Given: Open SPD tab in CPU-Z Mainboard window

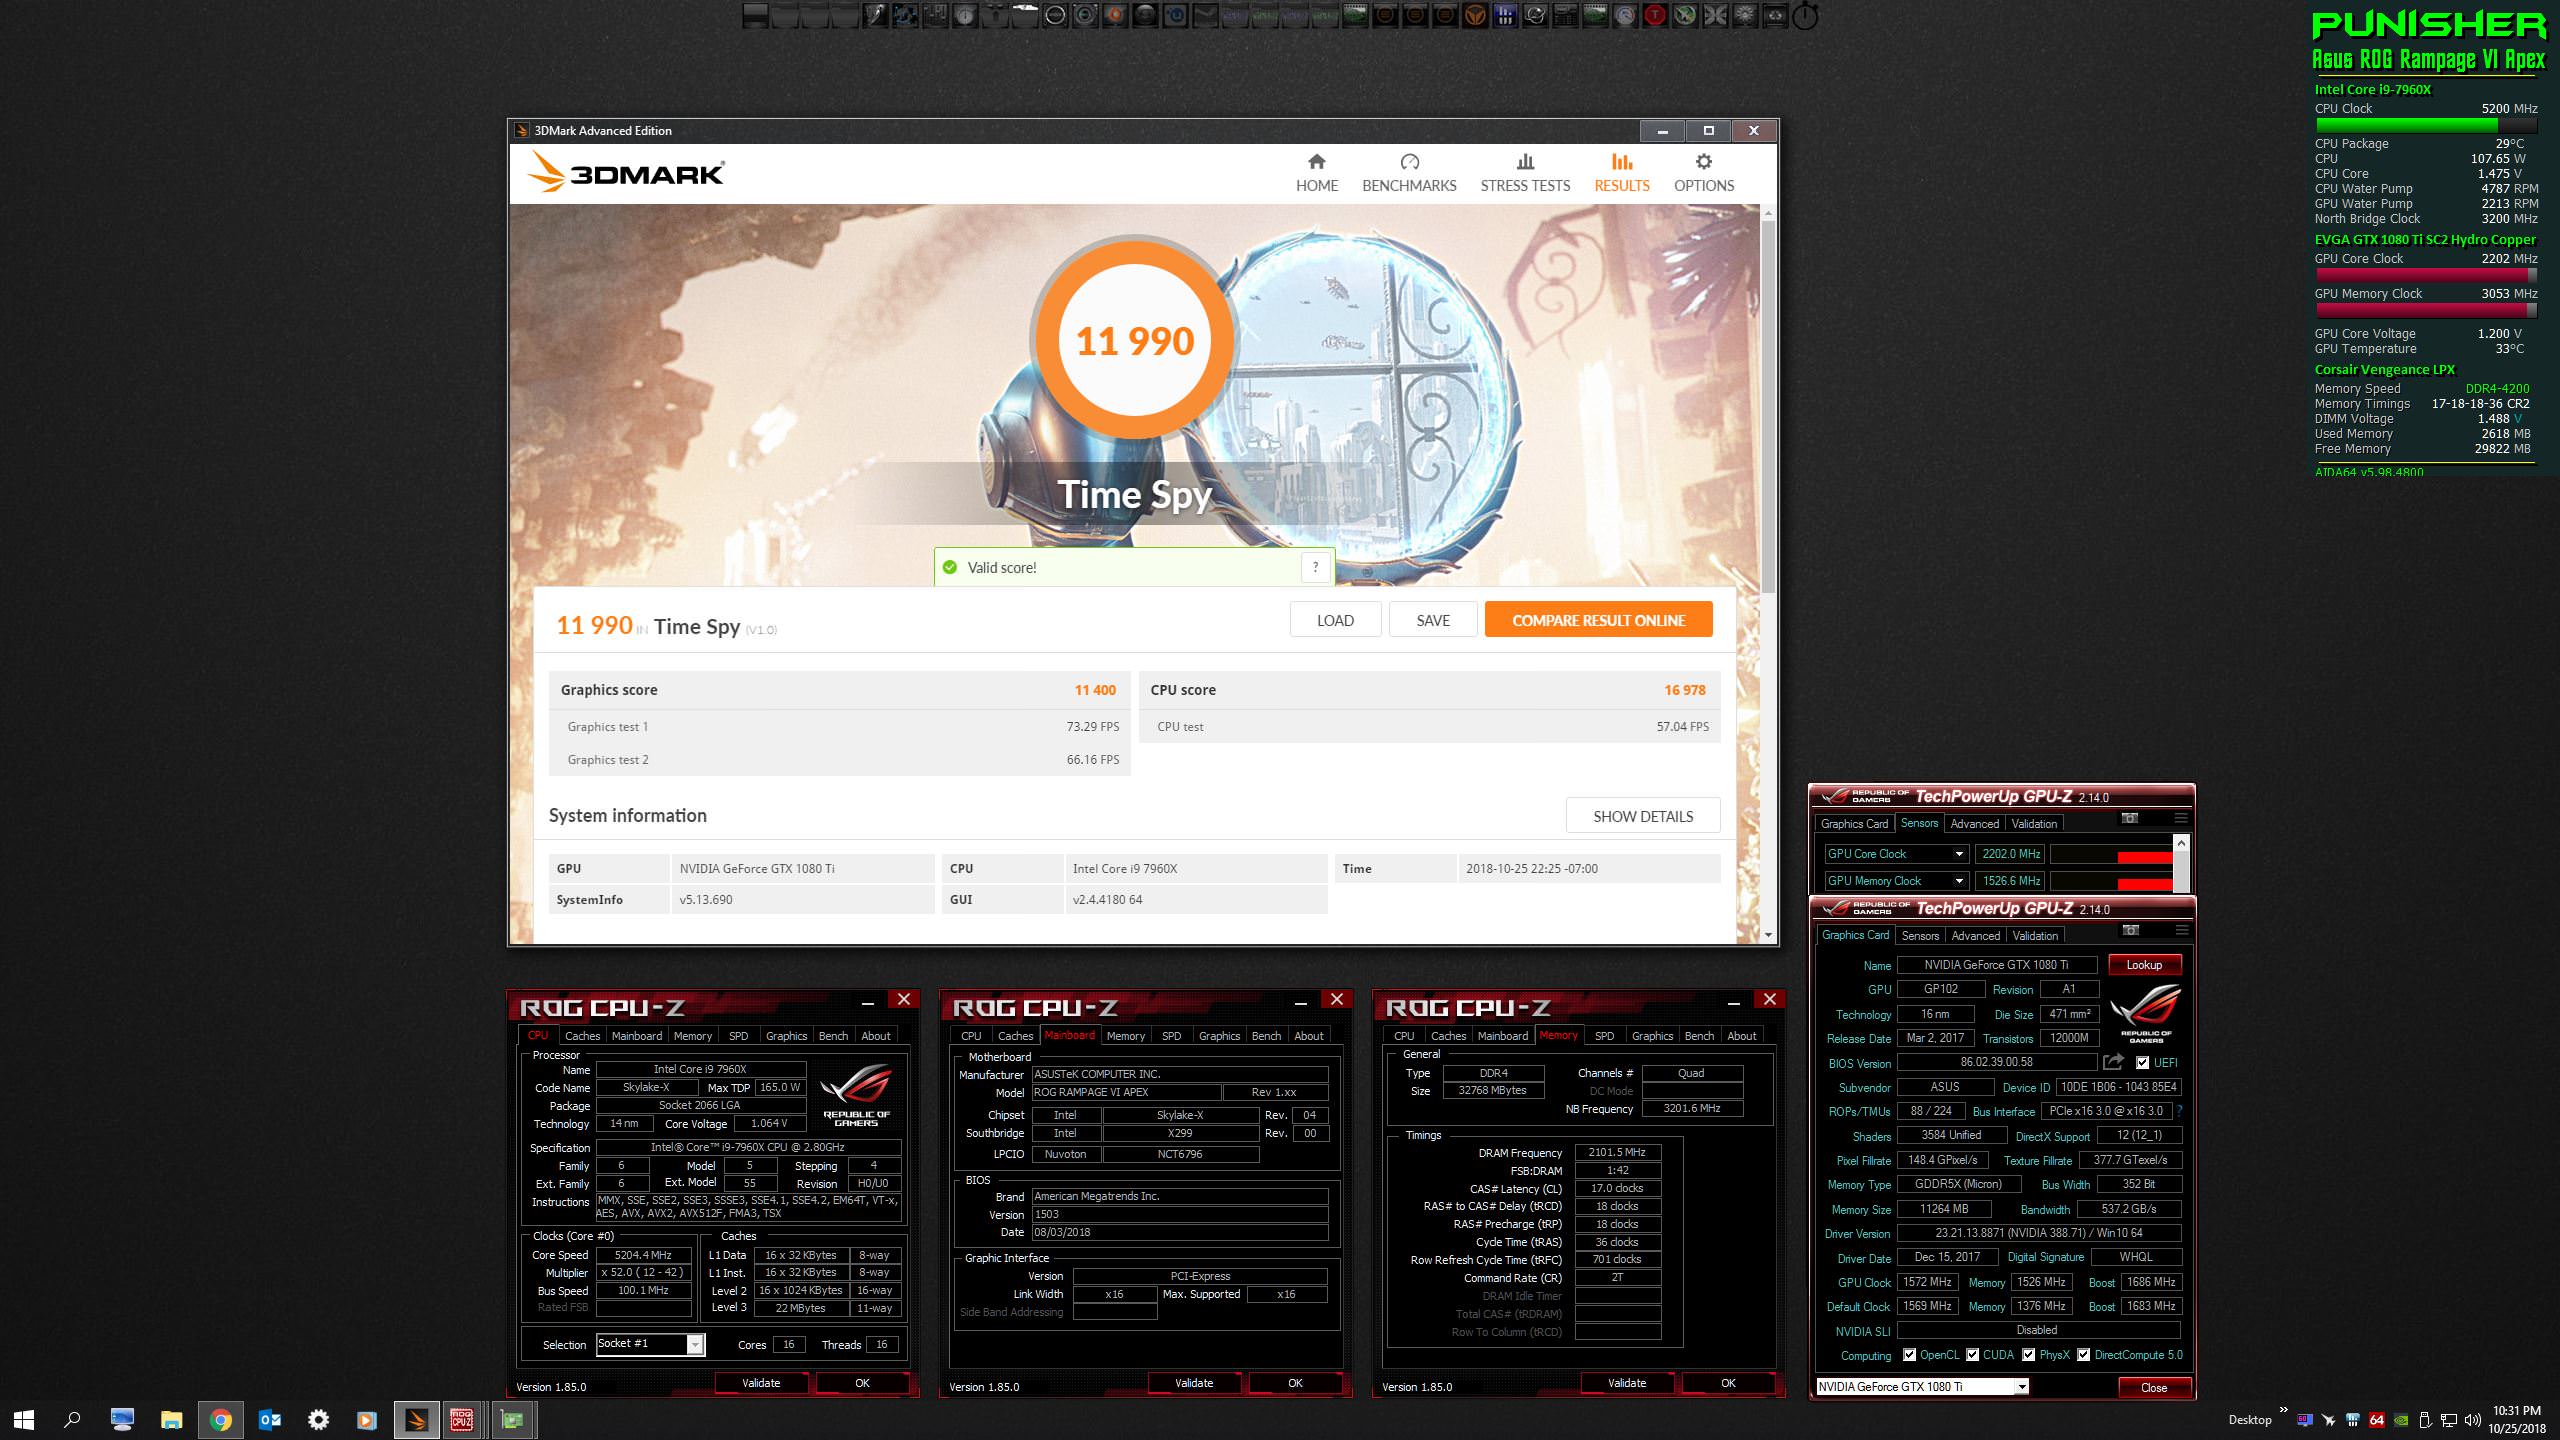Looking at the screenshot, I should 1171,1036.
